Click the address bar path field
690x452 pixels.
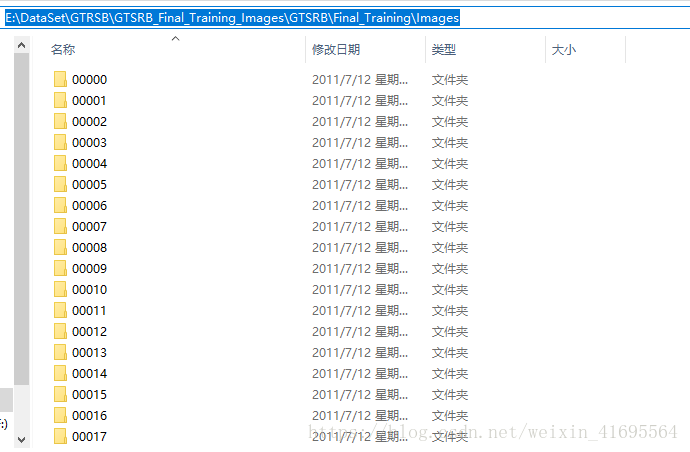click(345, 18)
